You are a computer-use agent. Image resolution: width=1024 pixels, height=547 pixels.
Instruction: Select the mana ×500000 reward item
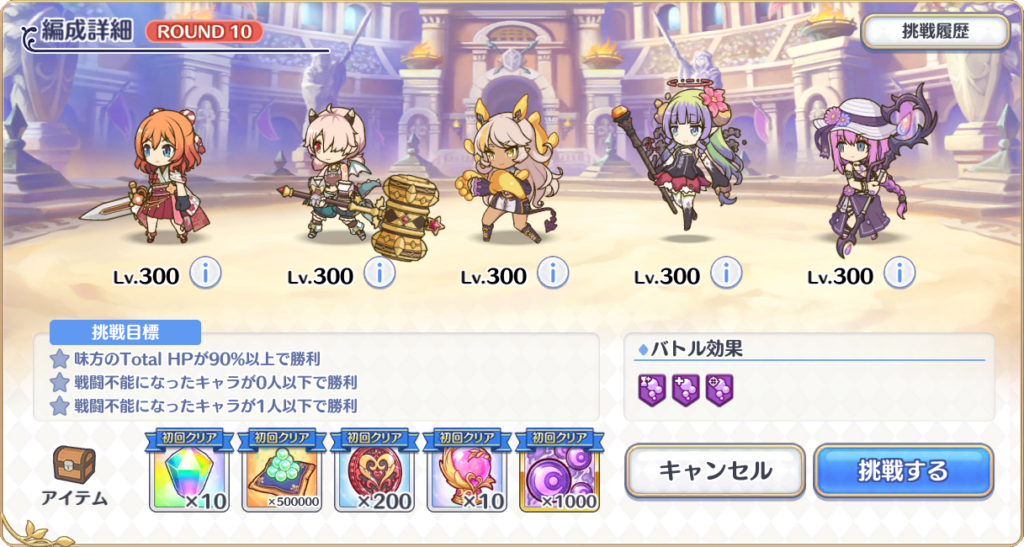[x=281, y=471]
